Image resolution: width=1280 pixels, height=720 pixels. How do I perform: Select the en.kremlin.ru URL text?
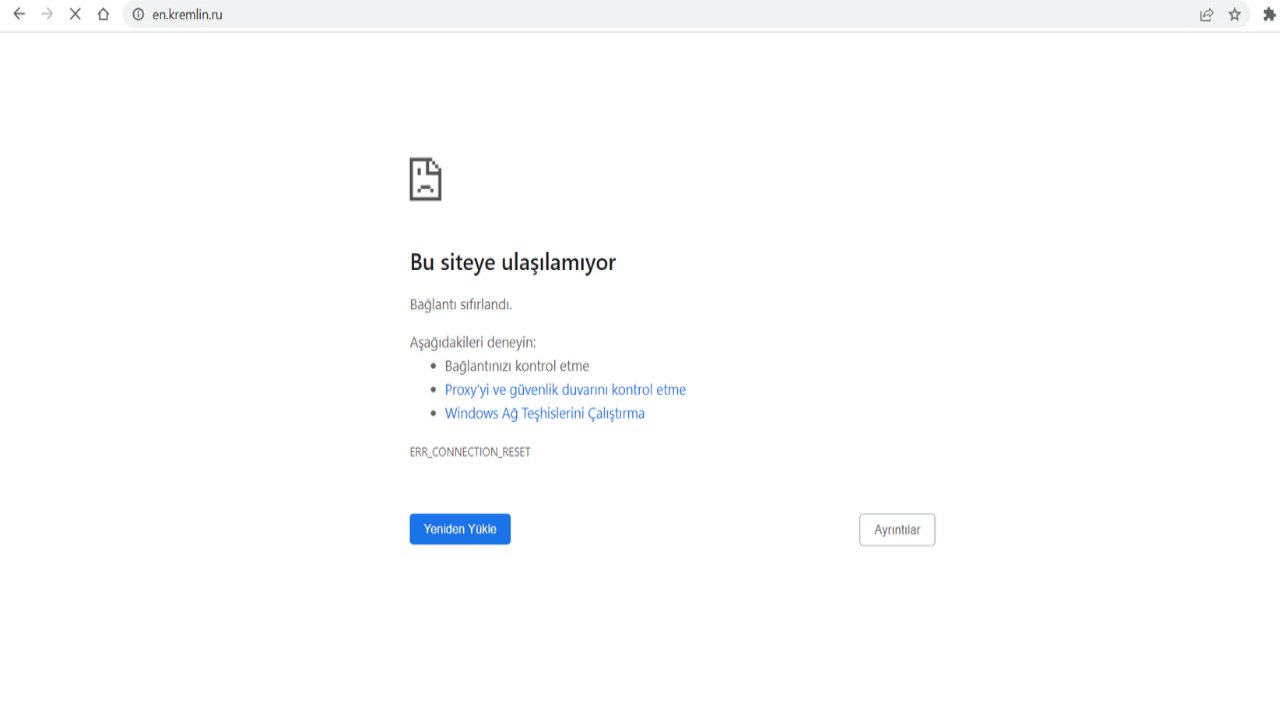pyautogui.click(x=190, y=14)
